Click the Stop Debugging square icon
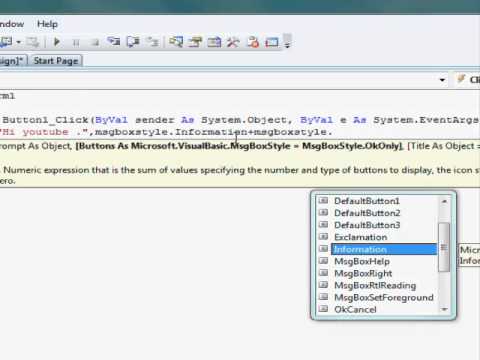The image size is (480, 360). pos(95,42)
